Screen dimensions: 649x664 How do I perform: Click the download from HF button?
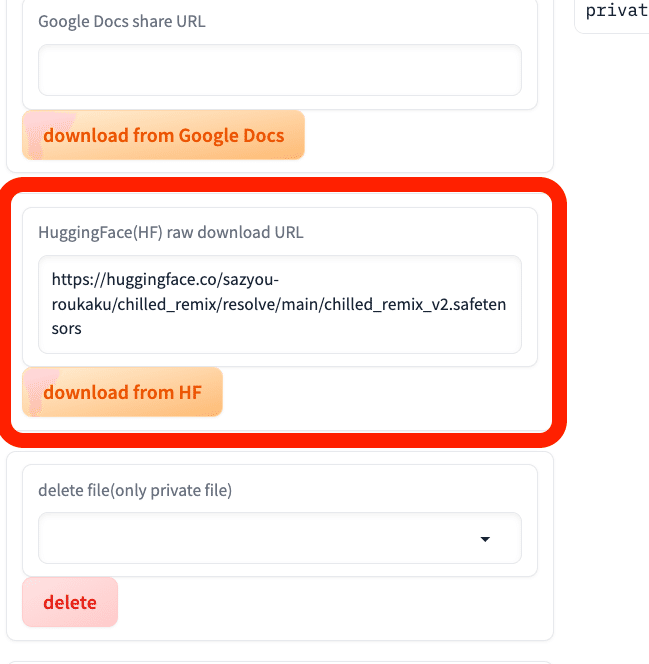(x=122, y=392)
